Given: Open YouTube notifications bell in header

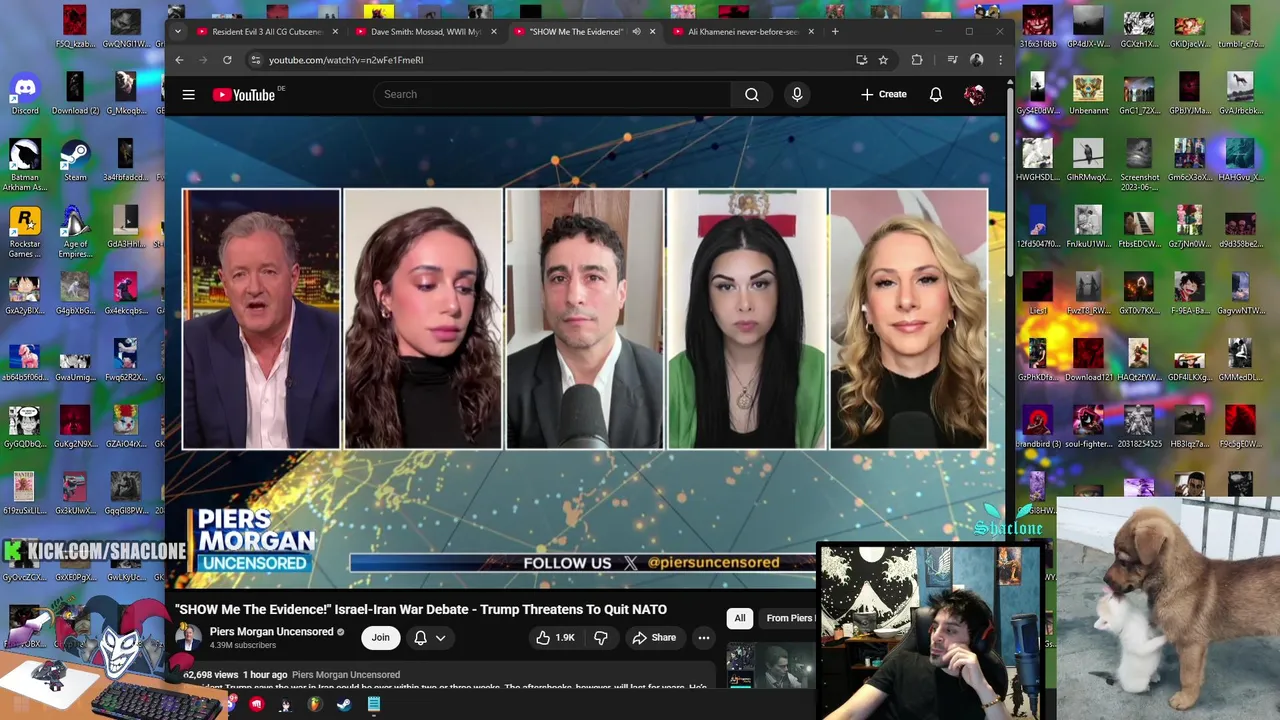Looking at the screenshot, I should (936, 94).
